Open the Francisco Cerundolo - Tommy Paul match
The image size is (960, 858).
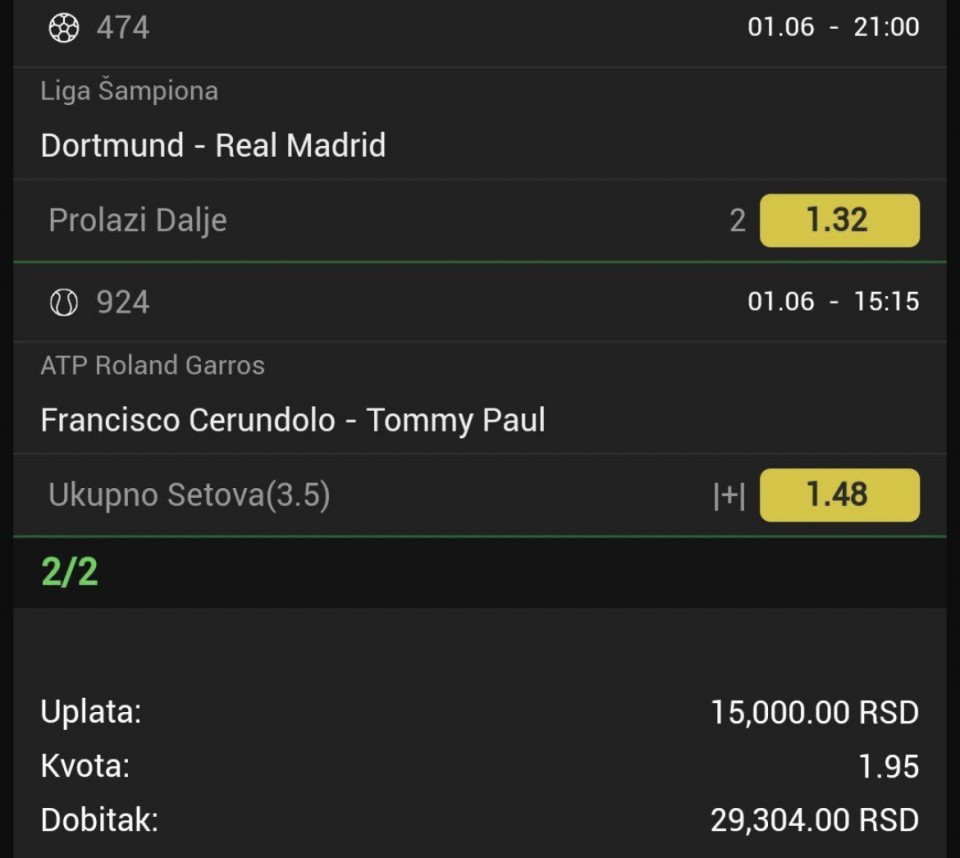pos(293,419)
